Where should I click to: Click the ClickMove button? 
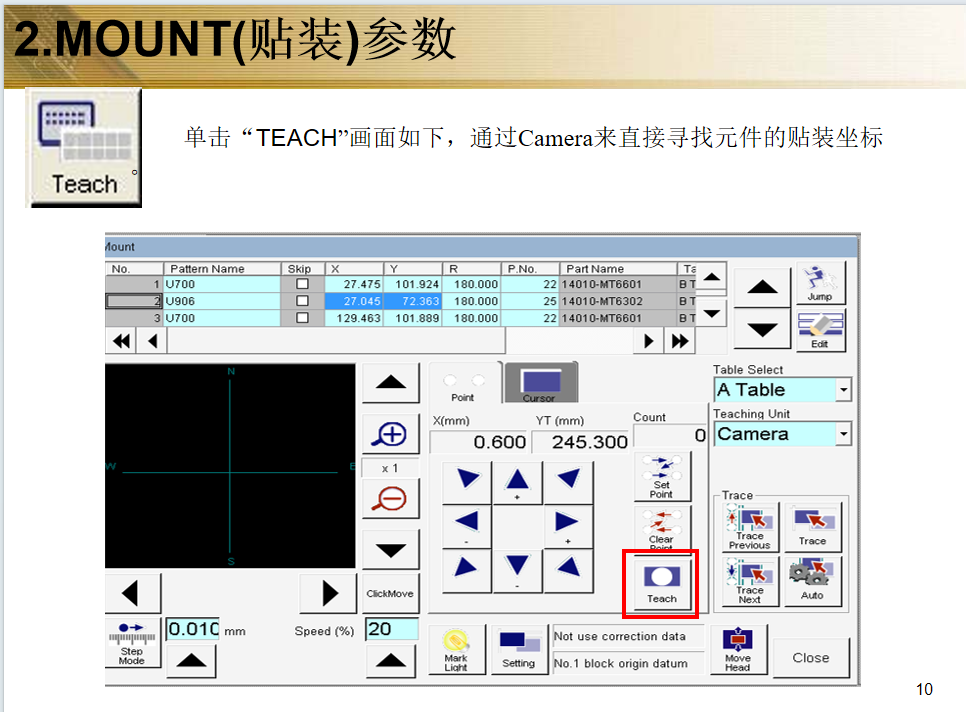390,593
